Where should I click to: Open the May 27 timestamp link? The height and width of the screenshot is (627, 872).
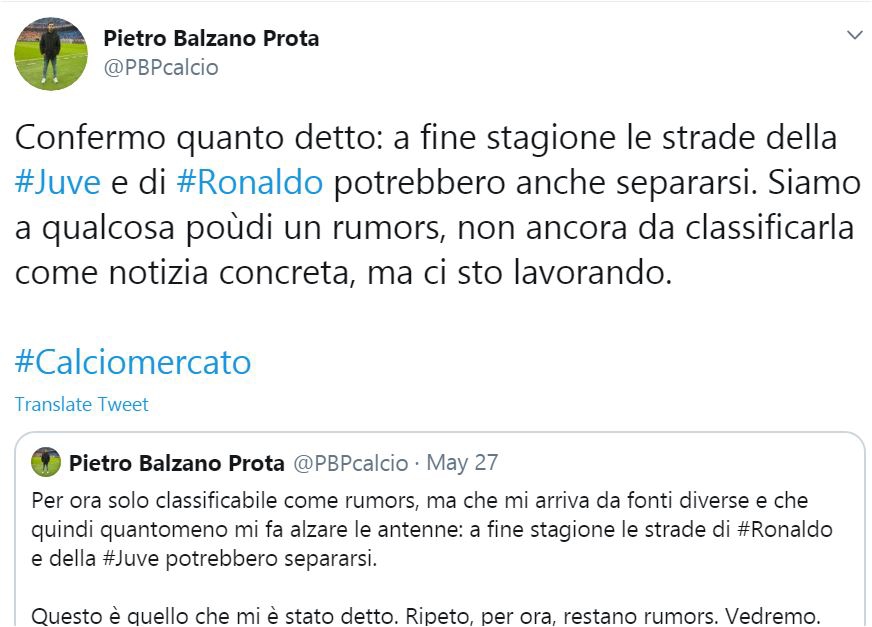(462, 463)
